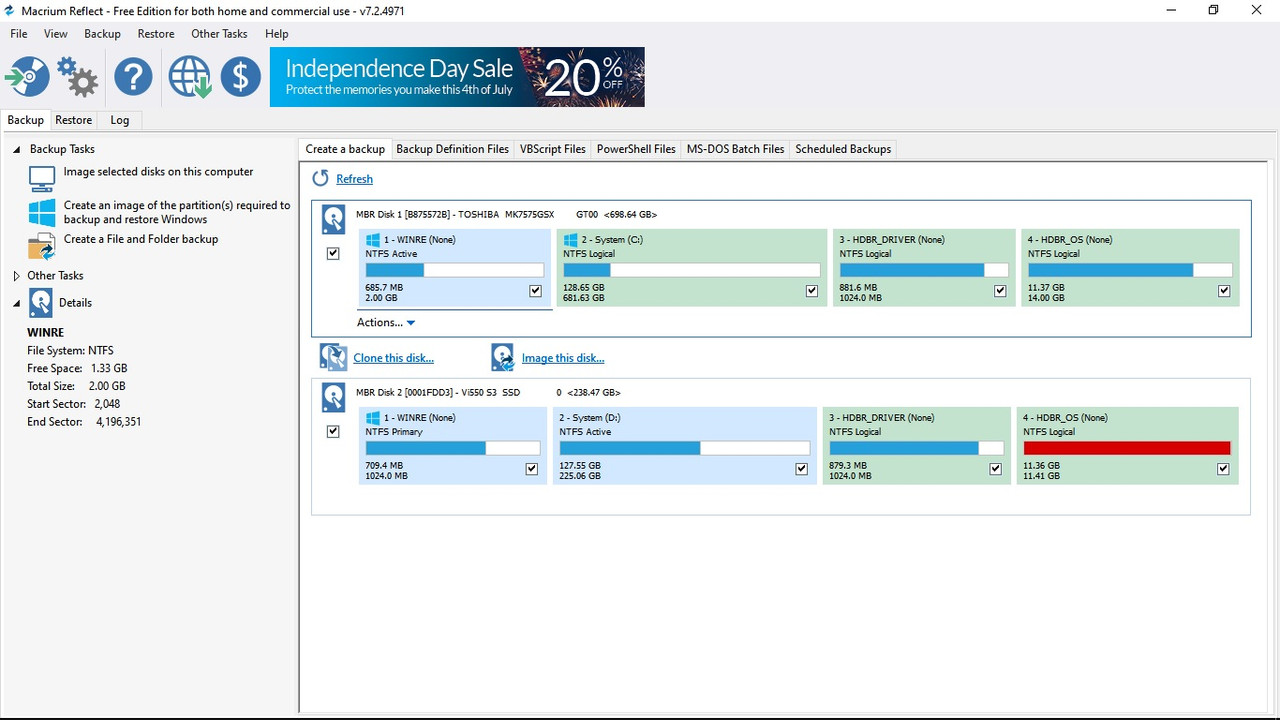Screen dimensions: 1280x720
Task: Open the VBScript Files tab
Action: click(553, 149)
